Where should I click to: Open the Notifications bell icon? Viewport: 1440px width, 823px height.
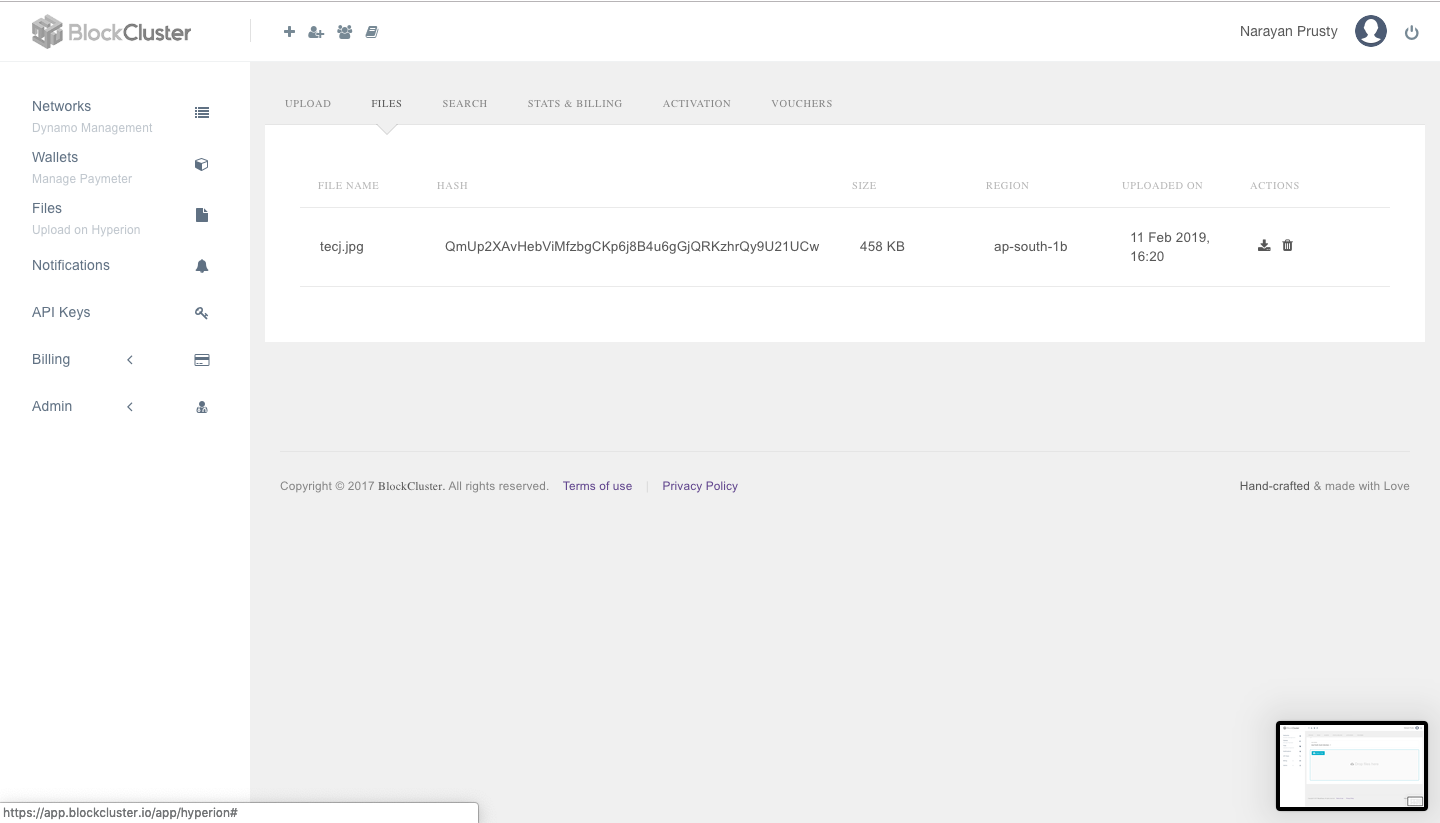[202, 265]
